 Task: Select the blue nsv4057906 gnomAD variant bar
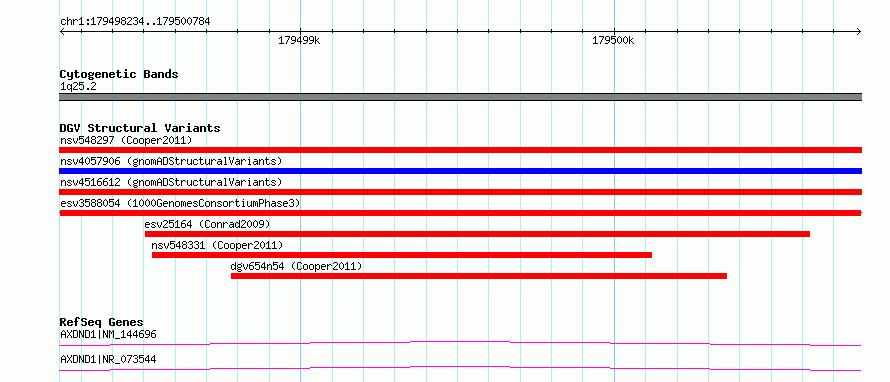tap(460, 171)
